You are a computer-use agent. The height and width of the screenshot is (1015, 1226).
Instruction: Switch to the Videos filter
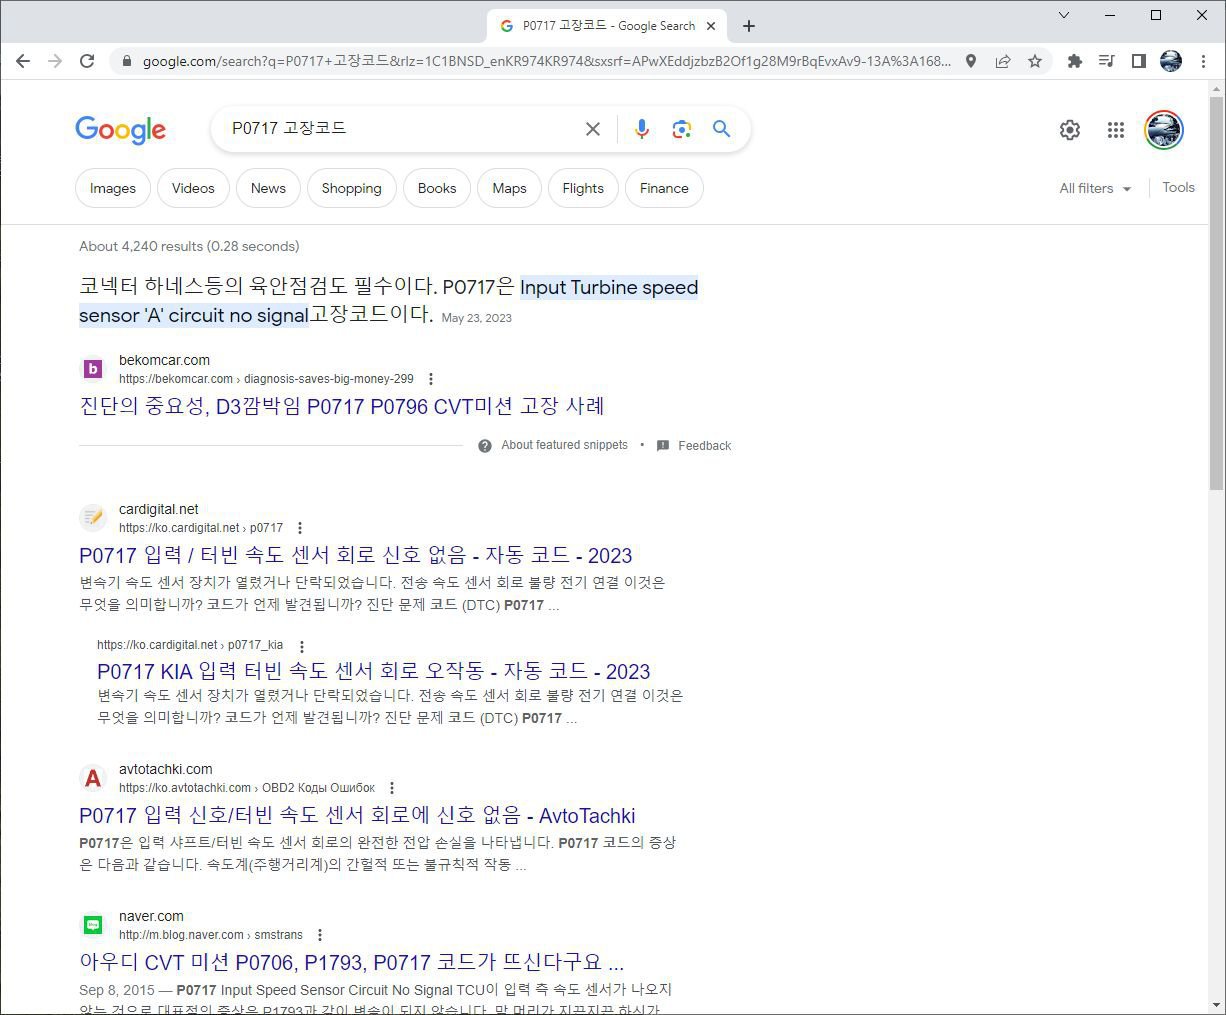coord(193,188)
